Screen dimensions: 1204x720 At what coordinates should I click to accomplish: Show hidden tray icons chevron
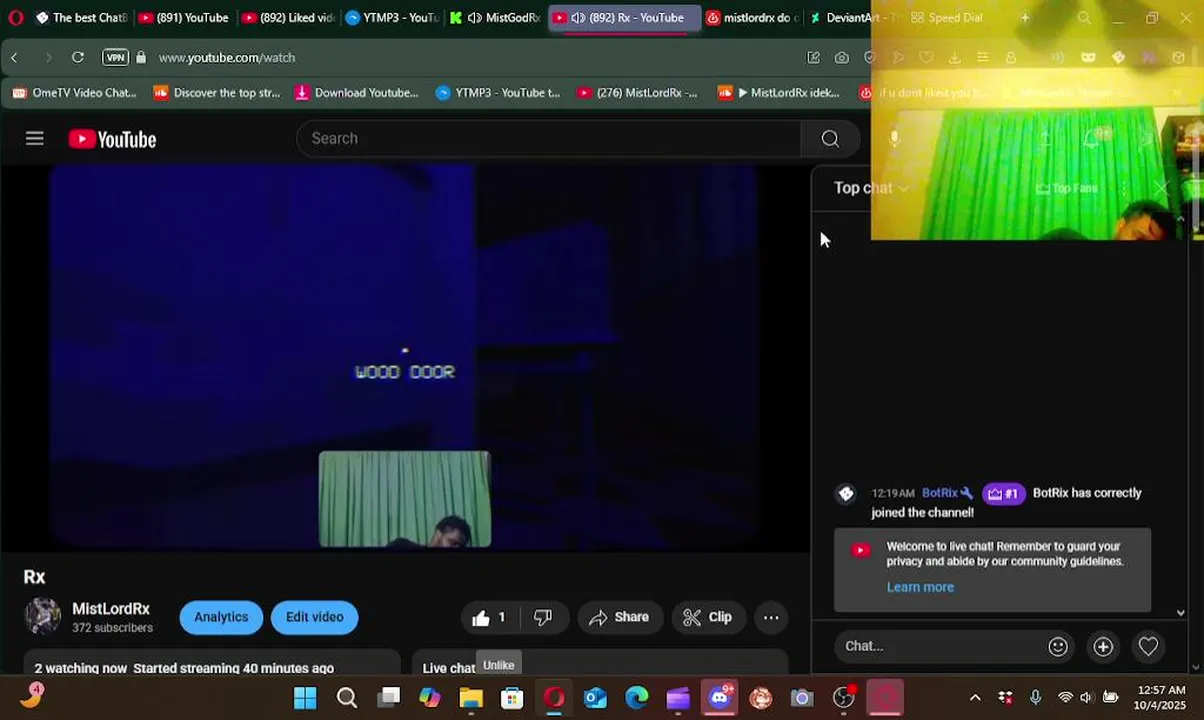tap(975, 698)
